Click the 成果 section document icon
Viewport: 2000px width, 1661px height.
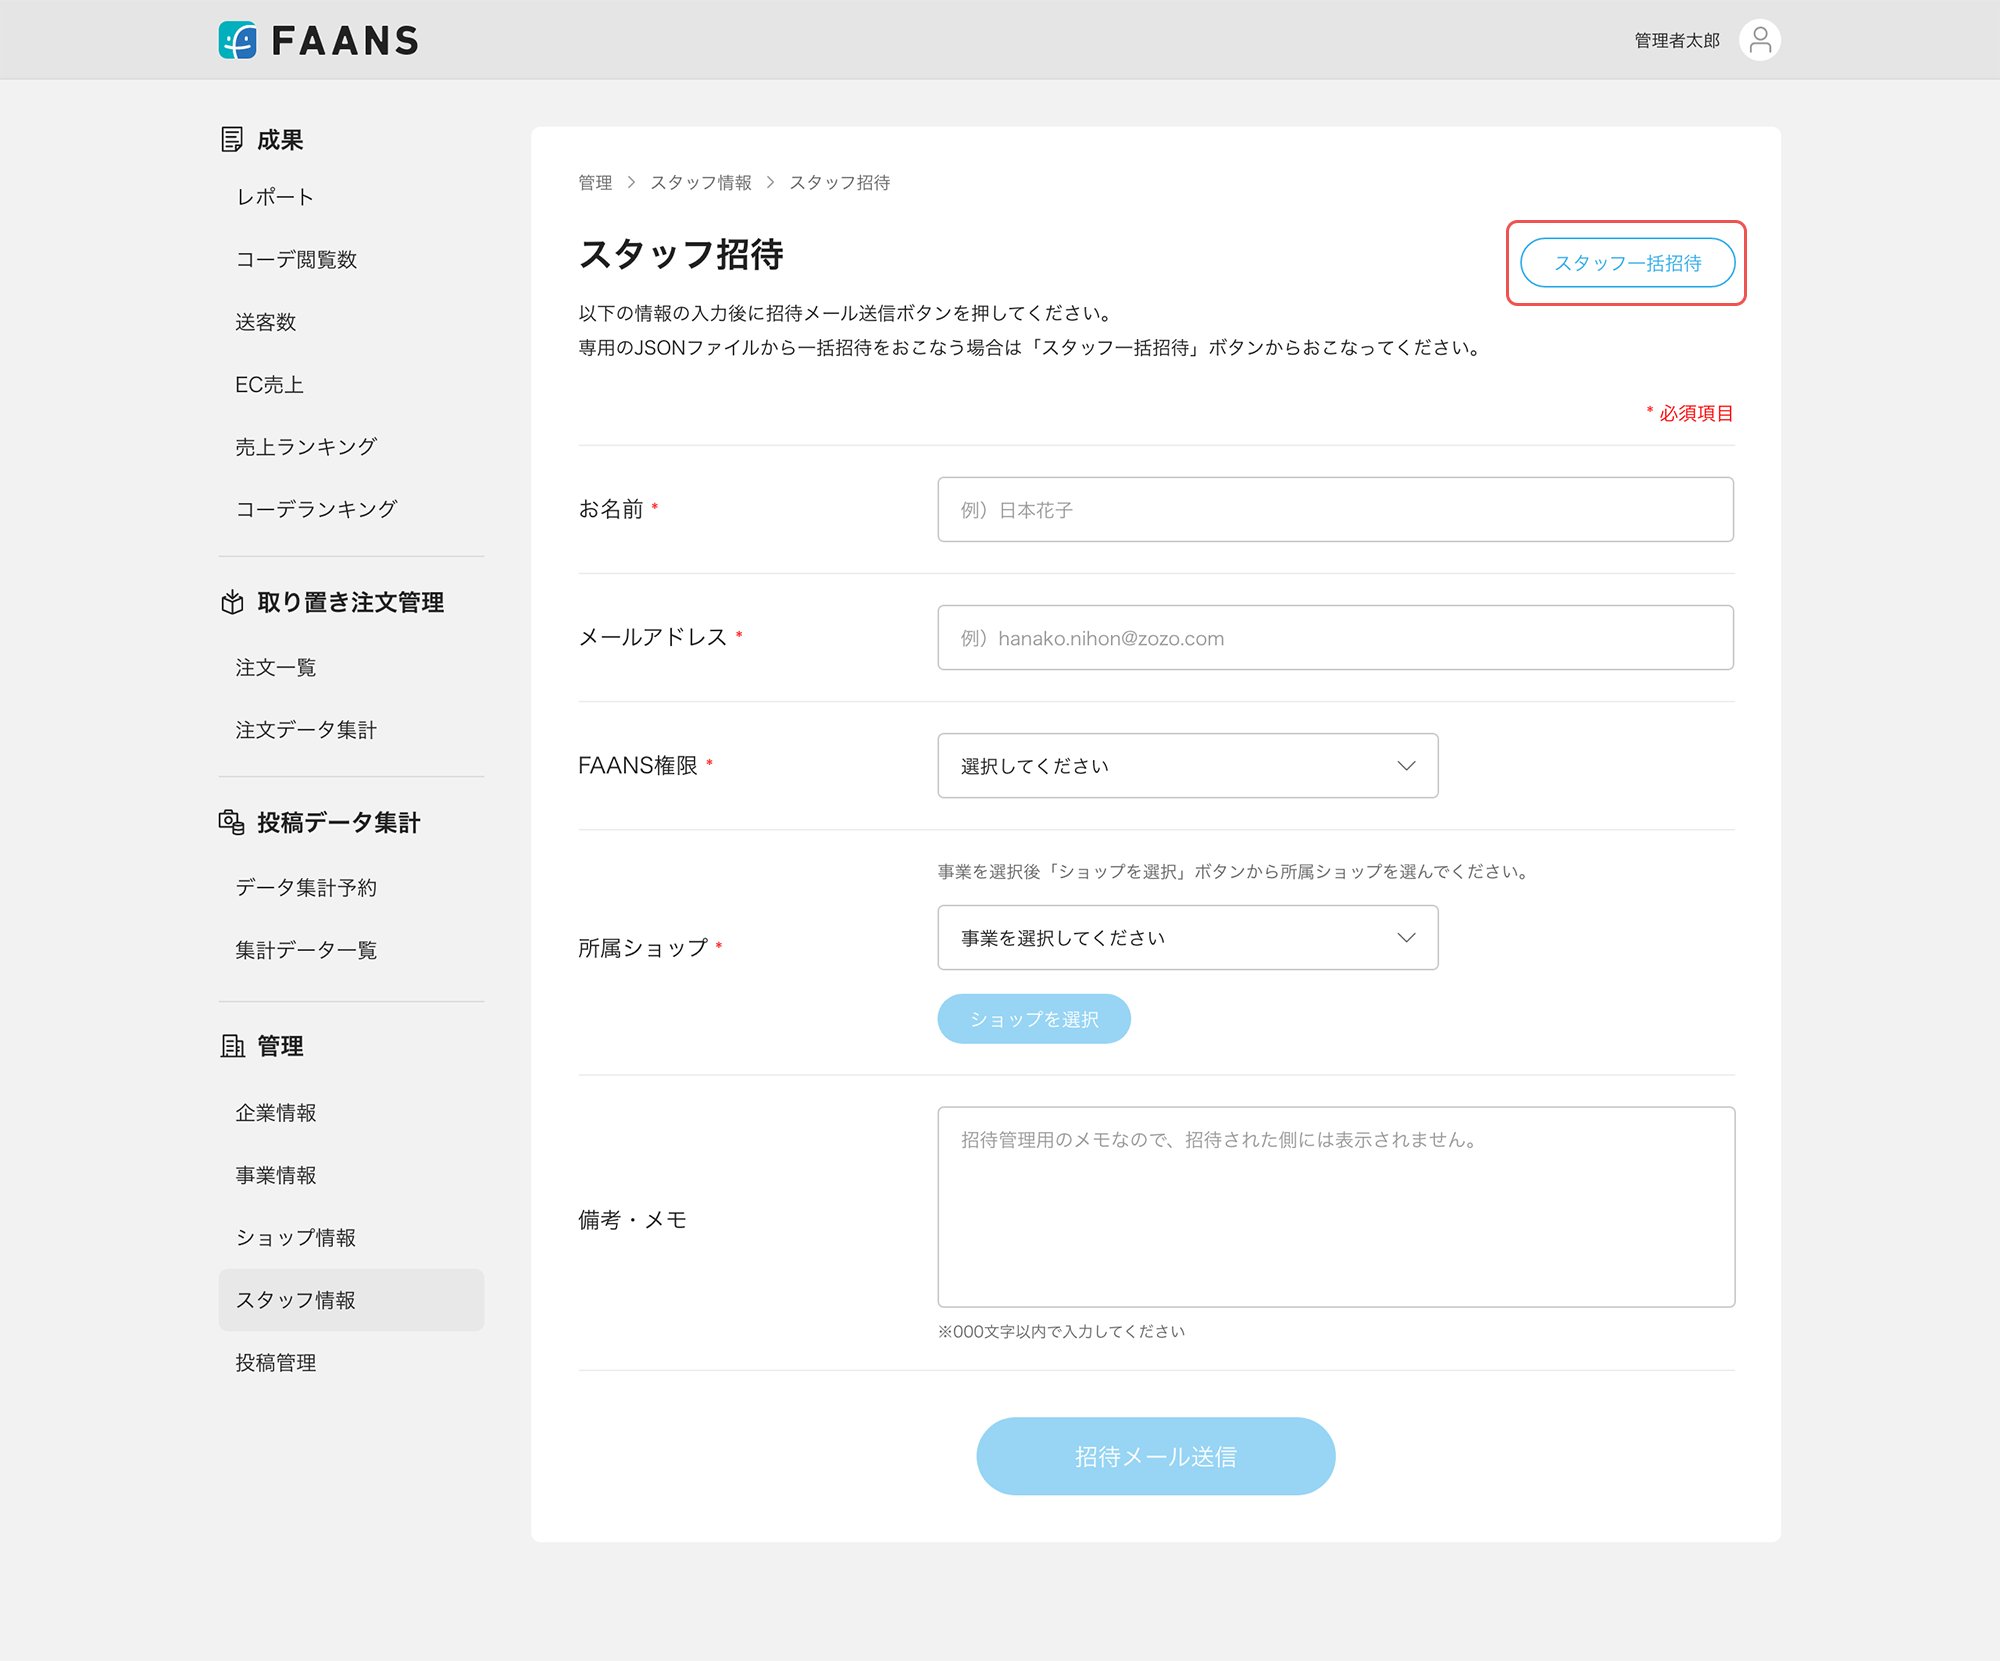click(x=232, y=139)
